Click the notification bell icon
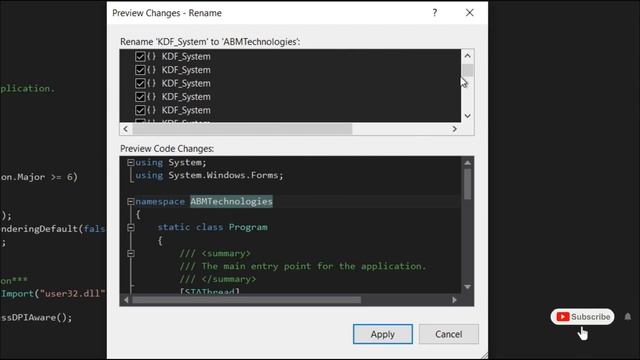The height and width of the screenshot is (360, 640). point(628,317)
